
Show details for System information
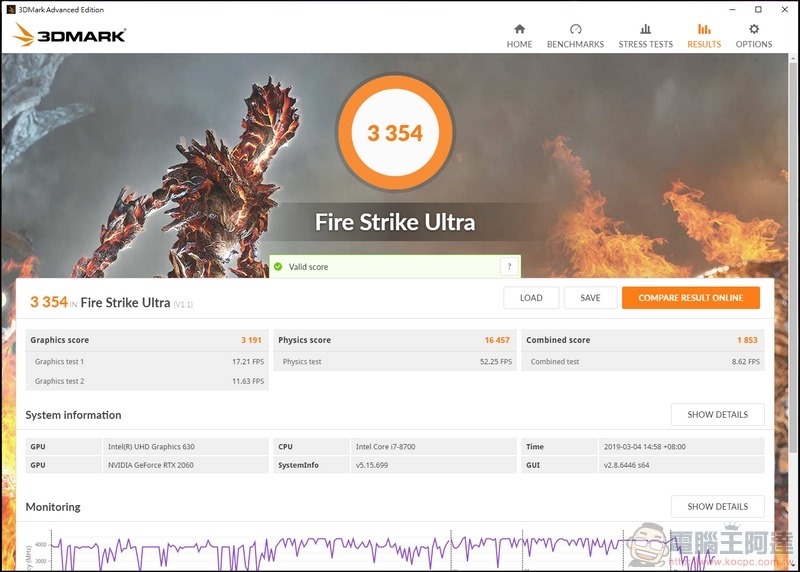[717, 414]
